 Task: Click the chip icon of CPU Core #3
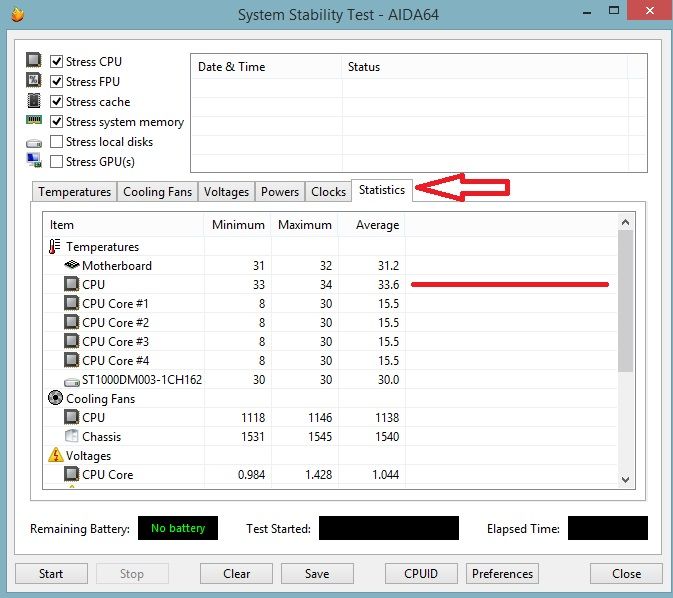tap(72, 341)
